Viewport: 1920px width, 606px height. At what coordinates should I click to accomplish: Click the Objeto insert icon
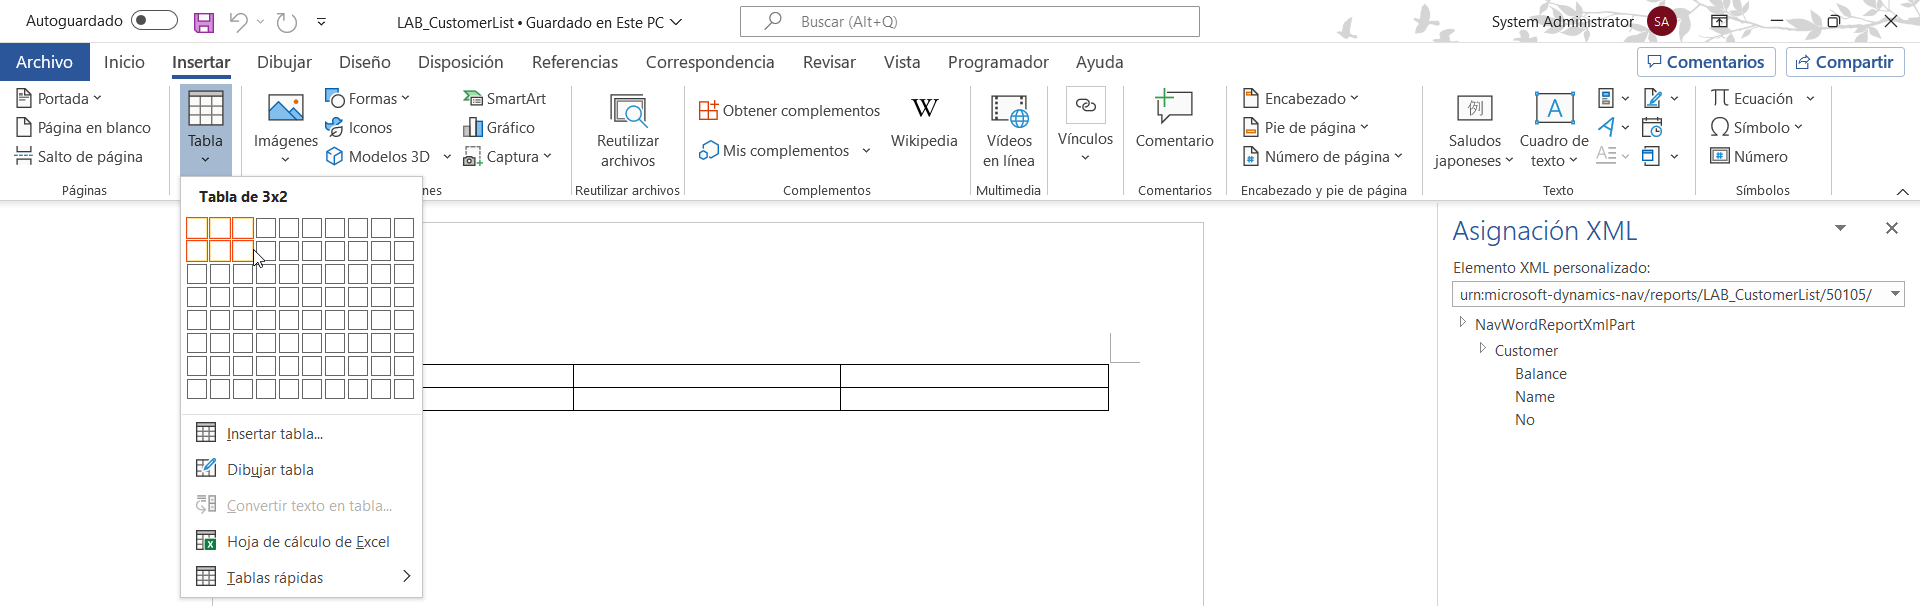1651,156
